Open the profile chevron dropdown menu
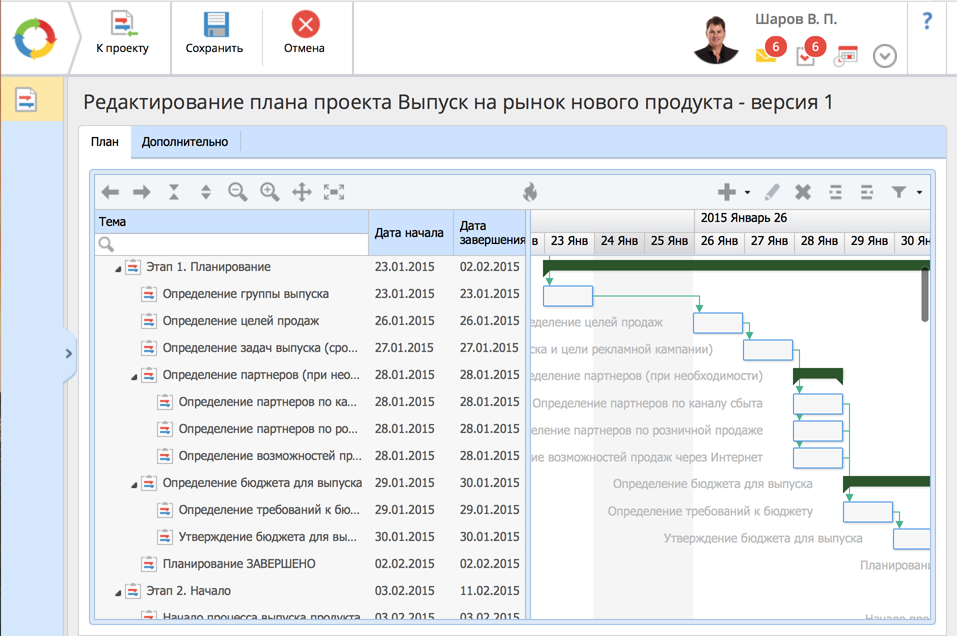Viewport: 957px width, 636px height. click(x=884, y=57)
